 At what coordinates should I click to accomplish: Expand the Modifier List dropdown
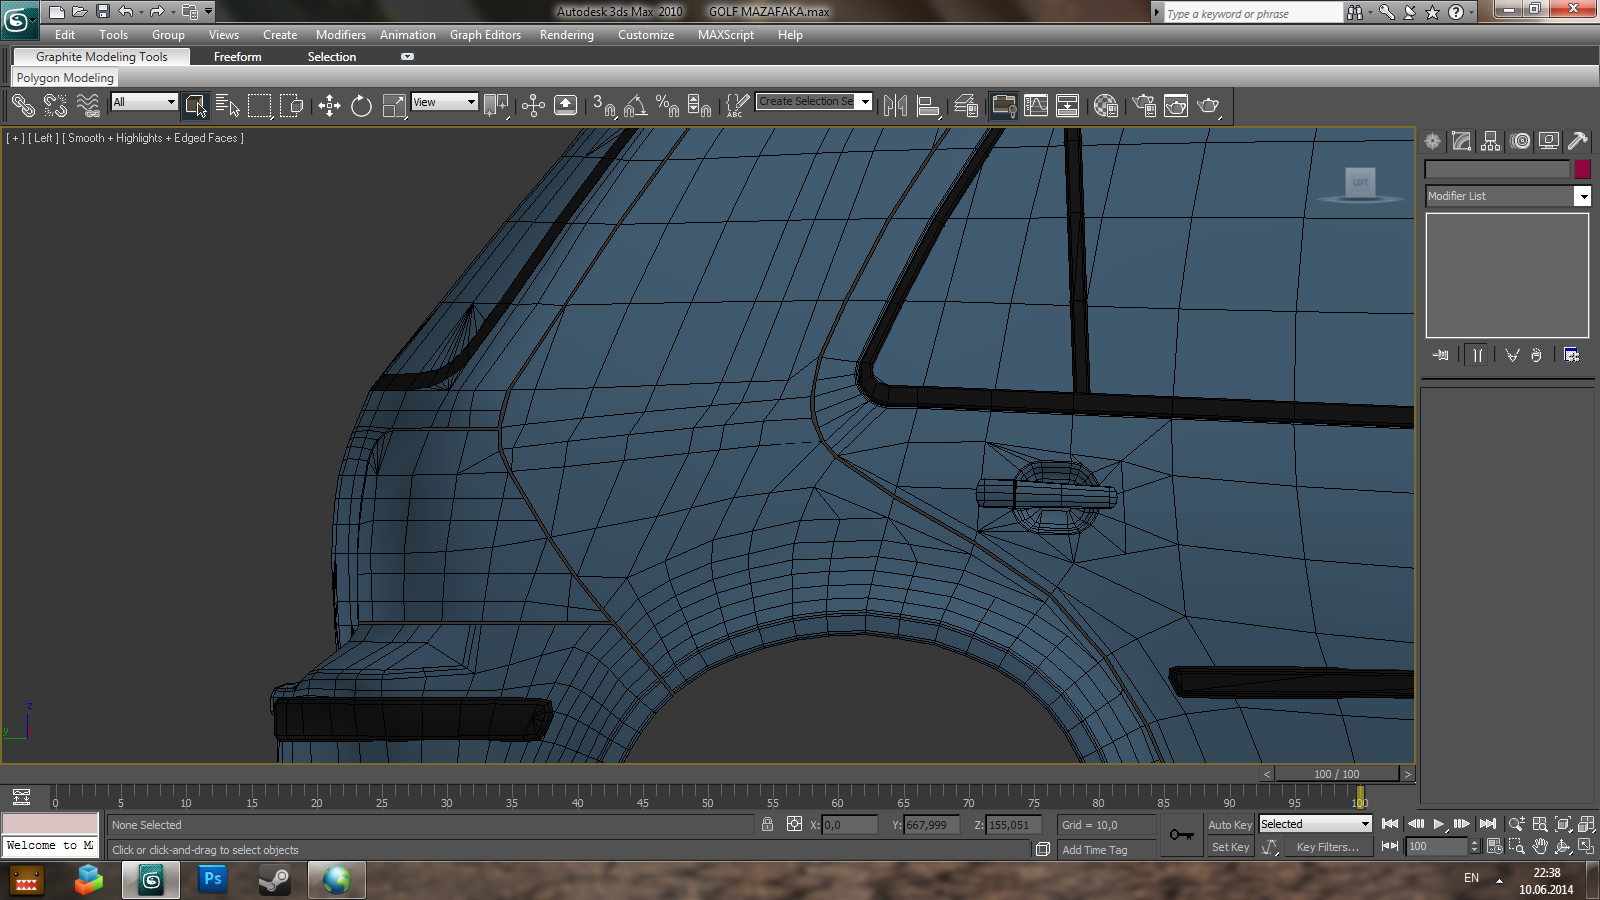pos(1582,196)
